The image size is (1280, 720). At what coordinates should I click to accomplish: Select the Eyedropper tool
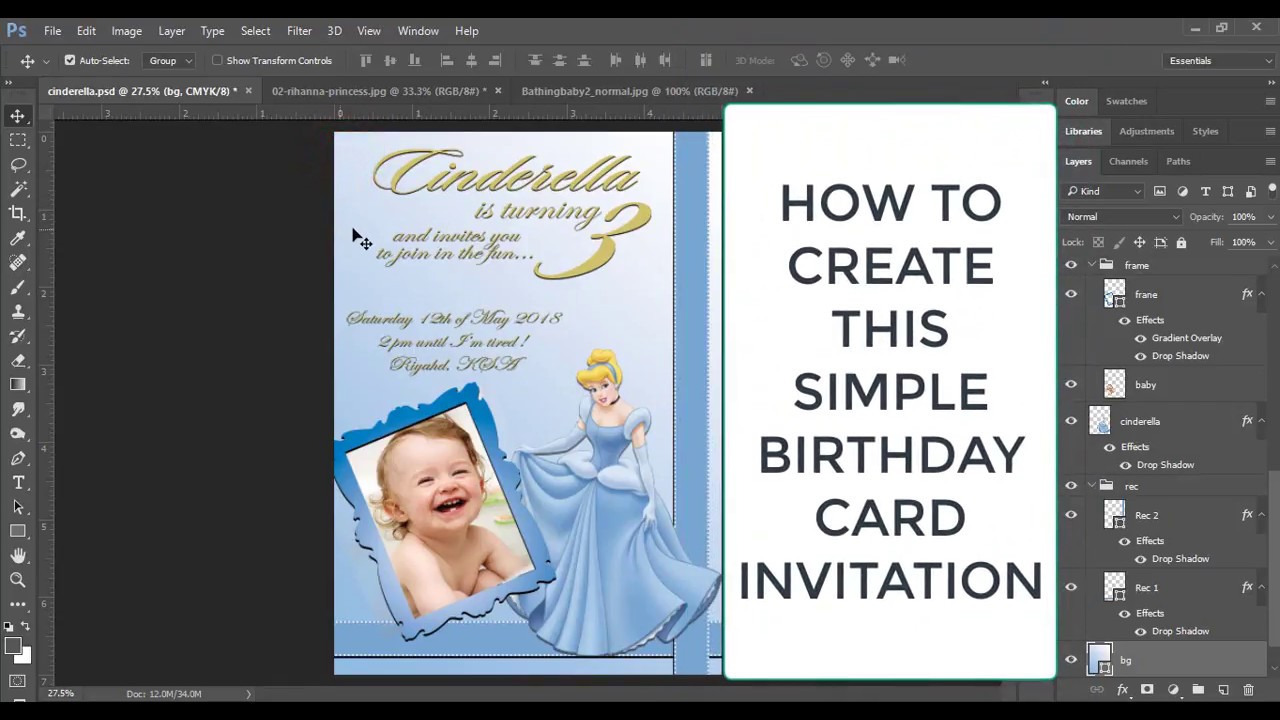tap(18, 238)
